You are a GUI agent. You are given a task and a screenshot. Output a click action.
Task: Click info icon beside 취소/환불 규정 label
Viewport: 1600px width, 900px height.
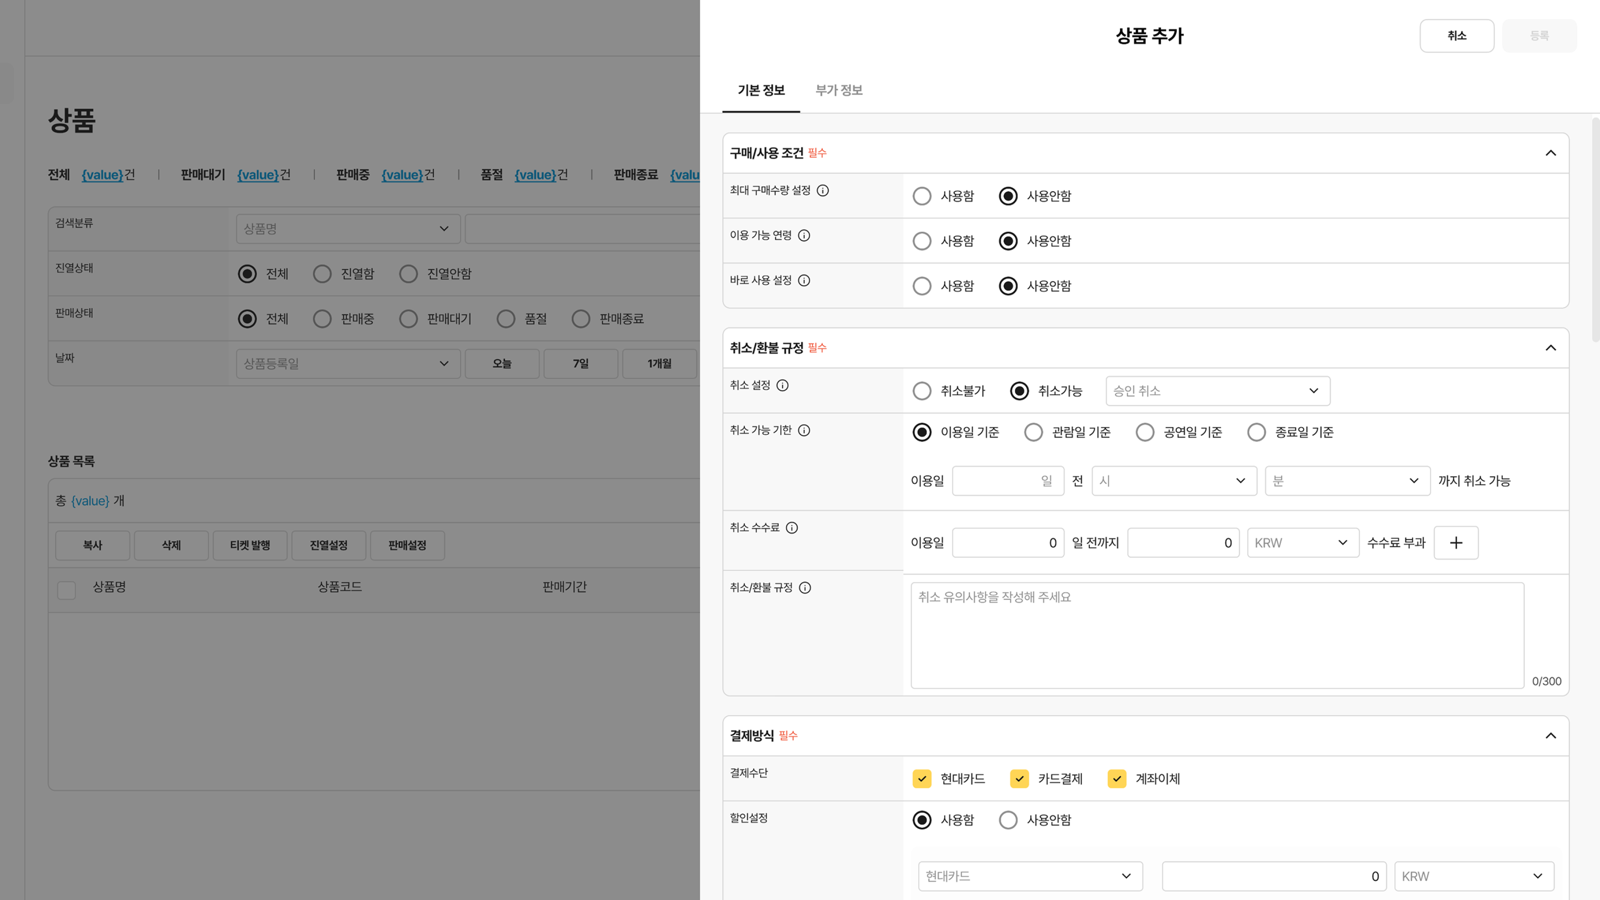805,588
